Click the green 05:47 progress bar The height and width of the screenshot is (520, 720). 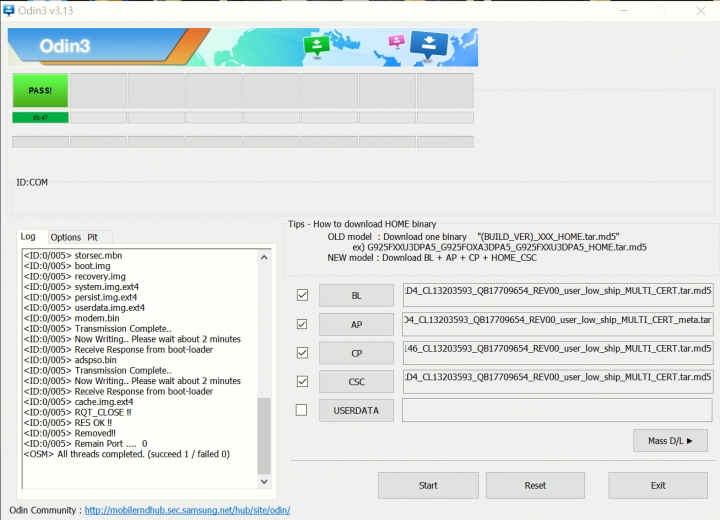[40, 118]
